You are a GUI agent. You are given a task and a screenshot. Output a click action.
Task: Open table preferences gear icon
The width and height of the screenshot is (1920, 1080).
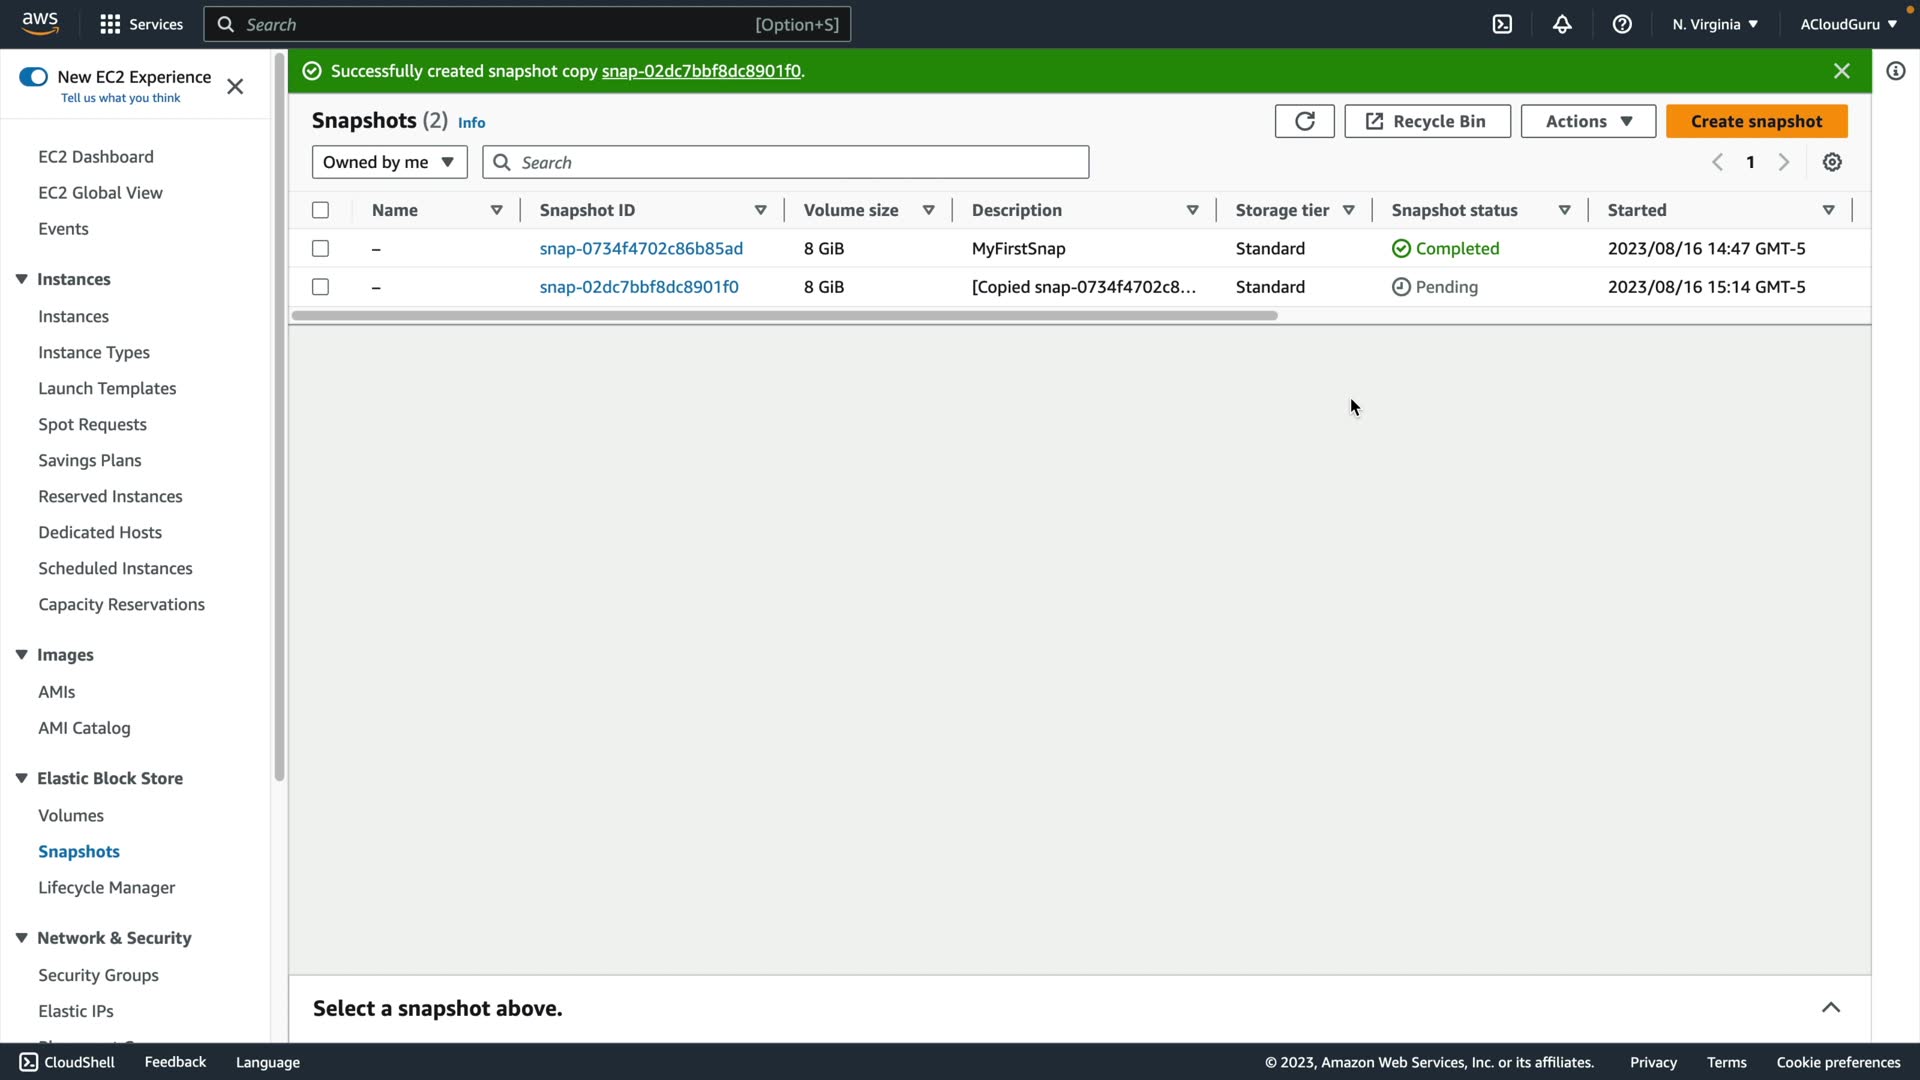(1832, 162)
